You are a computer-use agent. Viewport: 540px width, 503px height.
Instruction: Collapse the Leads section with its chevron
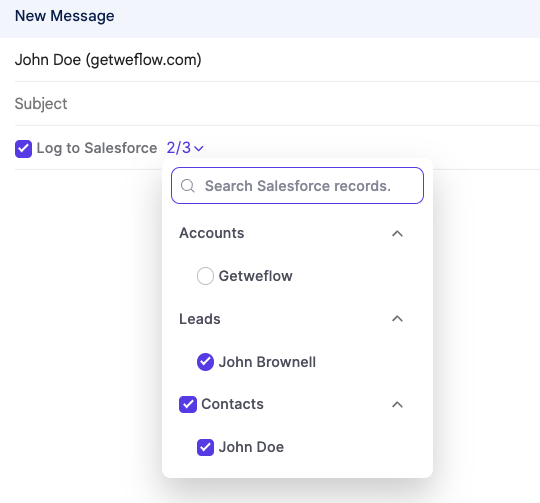tap(397, 319)
